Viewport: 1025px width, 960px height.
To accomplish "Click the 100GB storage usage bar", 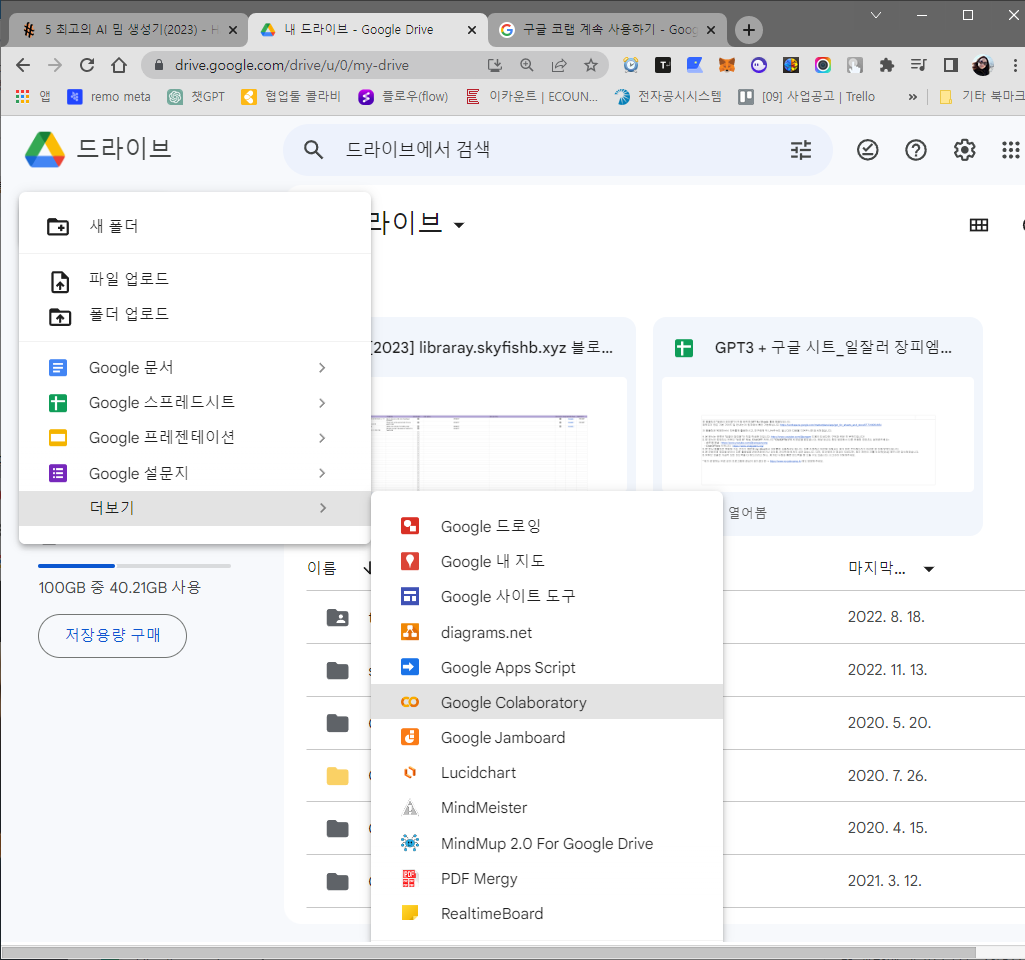I will 134,565.
